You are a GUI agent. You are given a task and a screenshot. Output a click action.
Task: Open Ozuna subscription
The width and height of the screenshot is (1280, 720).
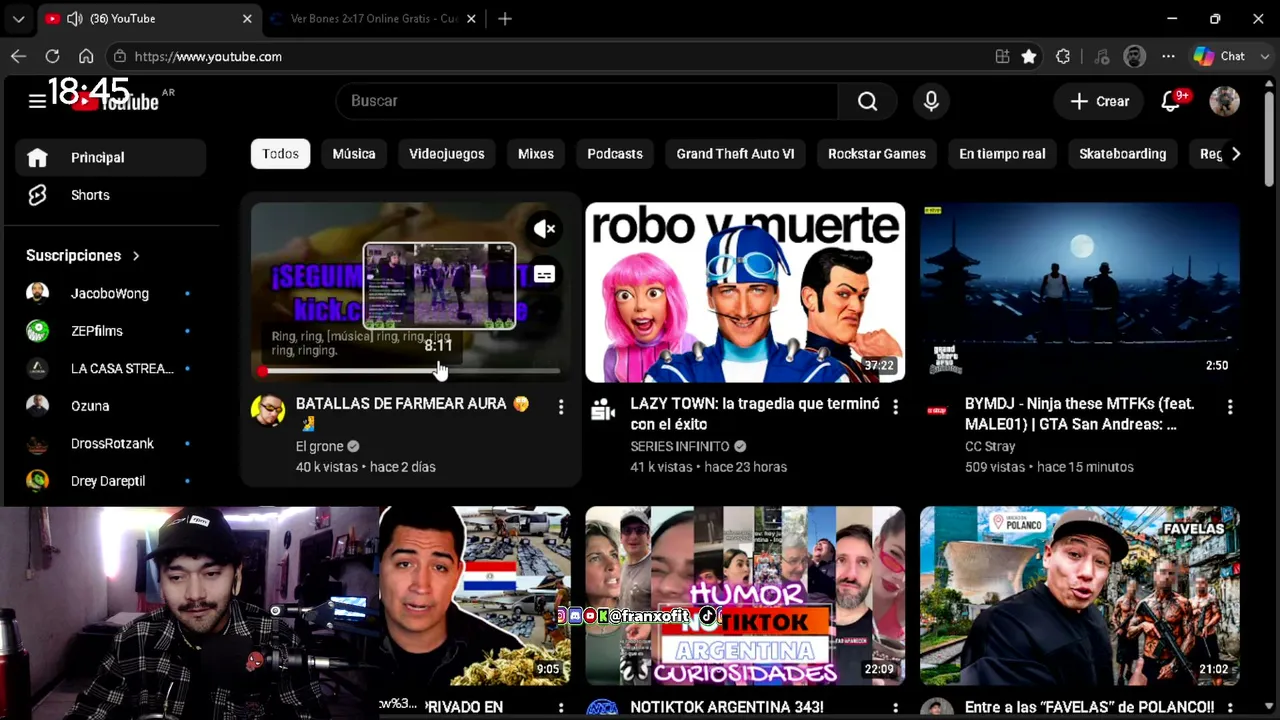point(110,406)
